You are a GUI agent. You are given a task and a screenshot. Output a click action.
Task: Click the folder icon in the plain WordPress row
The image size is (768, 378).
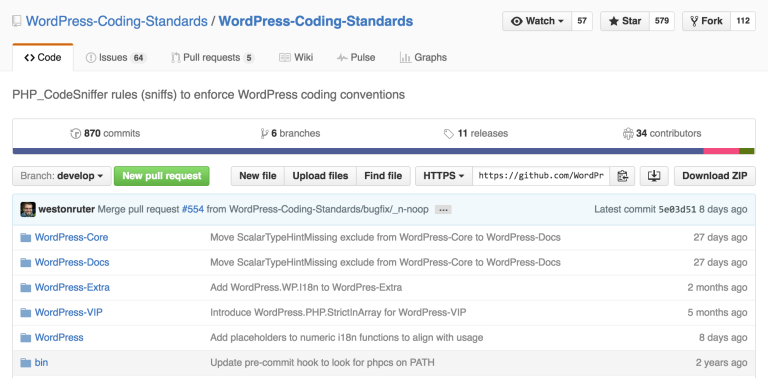pos(25,338)
